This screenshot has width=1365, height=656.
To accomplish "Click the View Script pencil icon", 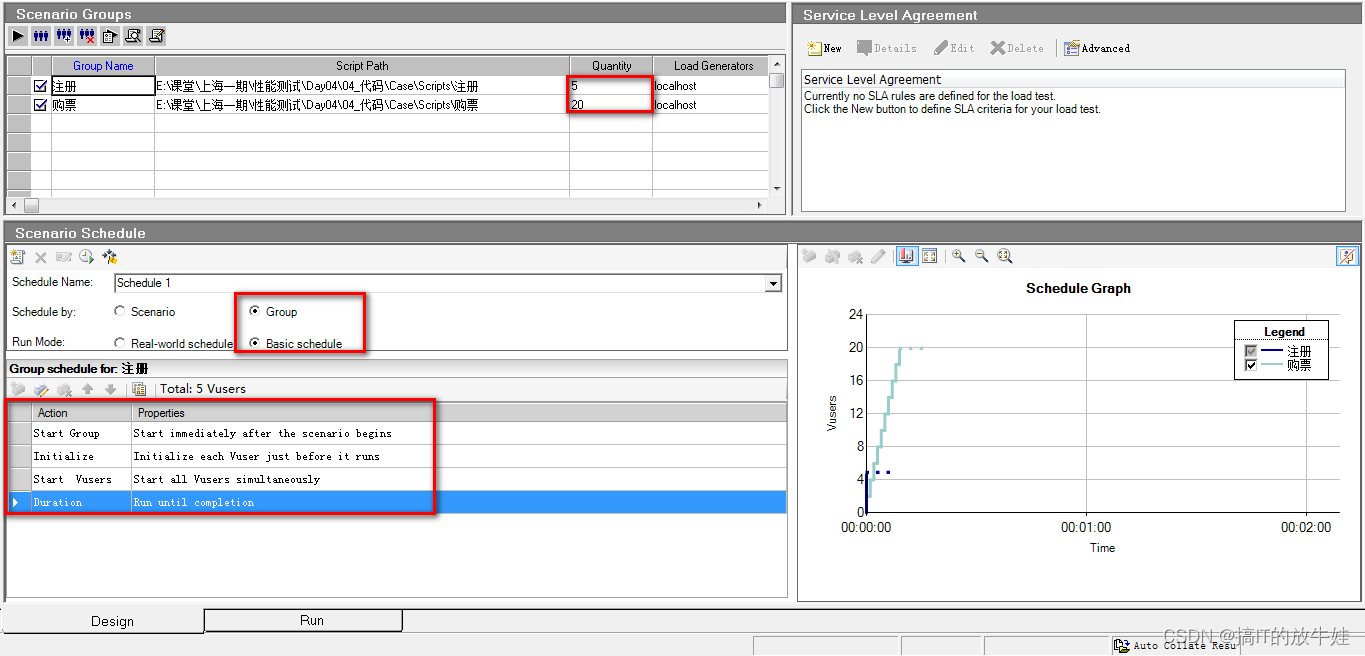I will point(156,36).
